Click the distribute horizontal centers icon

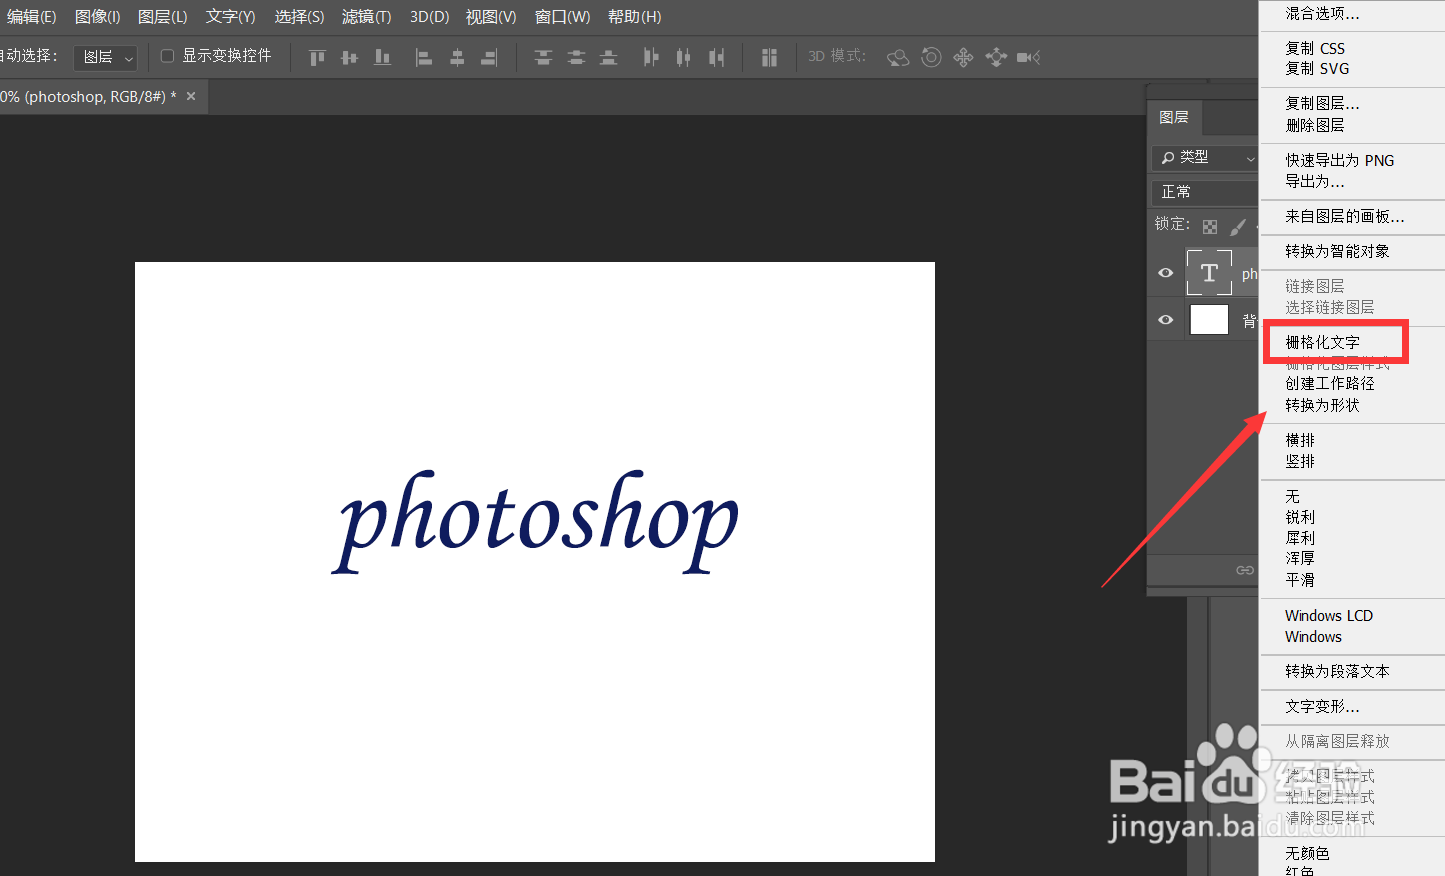[x=683, y=58]
